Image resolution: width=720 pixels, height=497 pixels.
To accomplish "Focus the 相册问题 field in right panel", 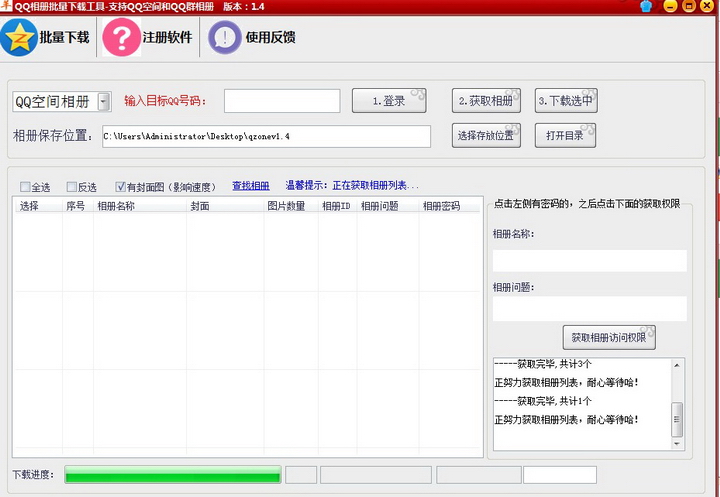I will [x=590, y=308].
